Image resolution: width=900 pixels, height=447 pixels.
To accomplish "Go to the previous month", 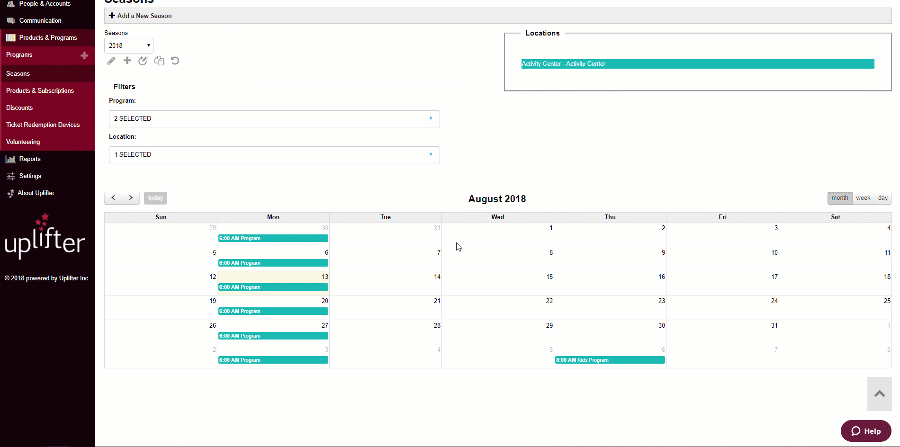I will coord(113,198).
